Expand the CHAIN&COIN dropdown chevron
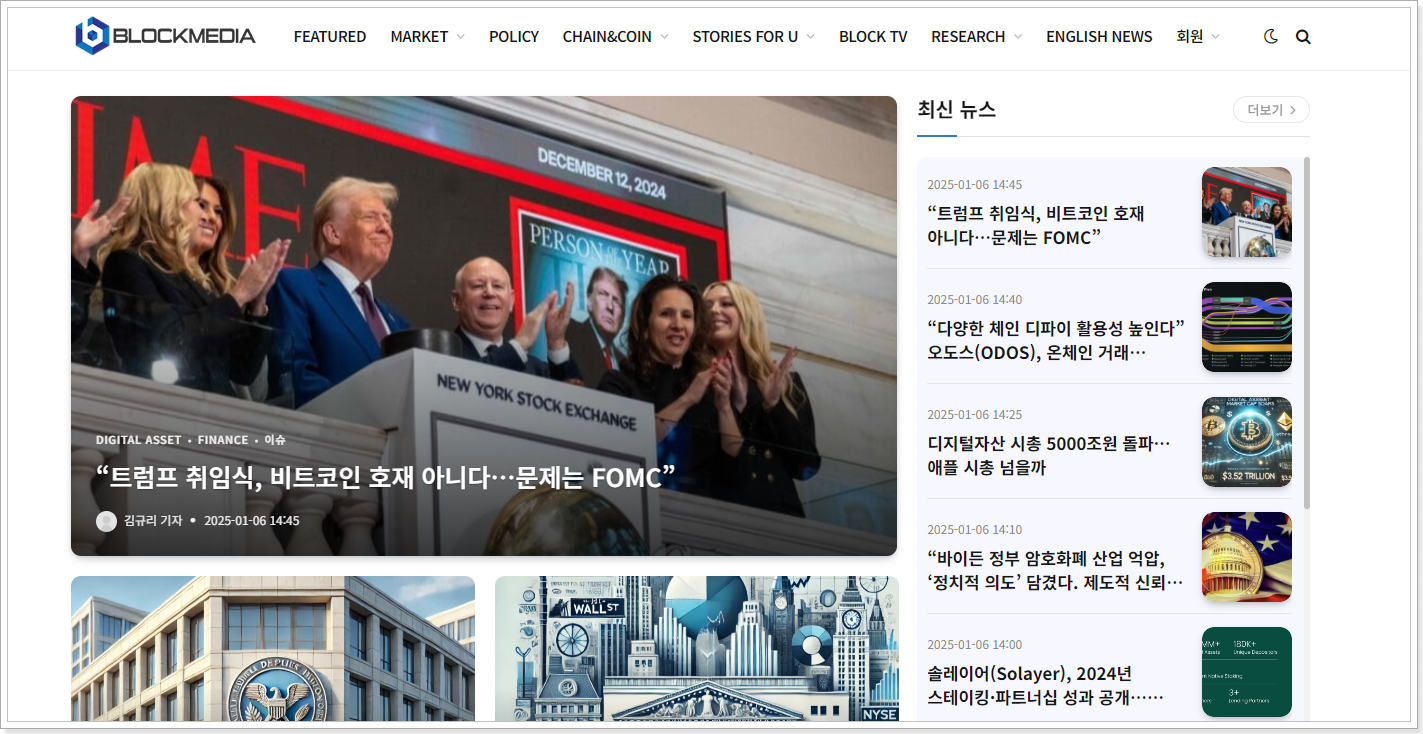The image size is (1423, 734). [x=664, y=37]
